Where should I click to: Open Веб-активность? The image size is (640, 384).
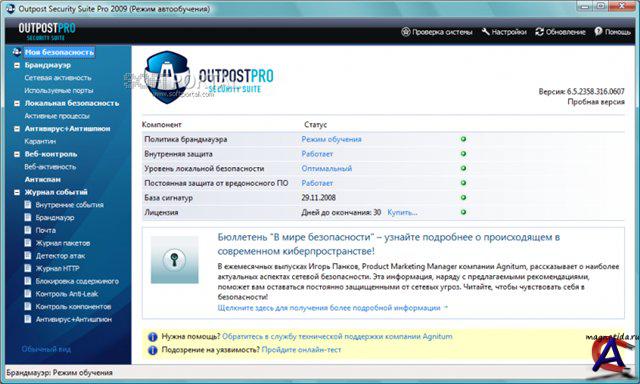tap(50, 166)
